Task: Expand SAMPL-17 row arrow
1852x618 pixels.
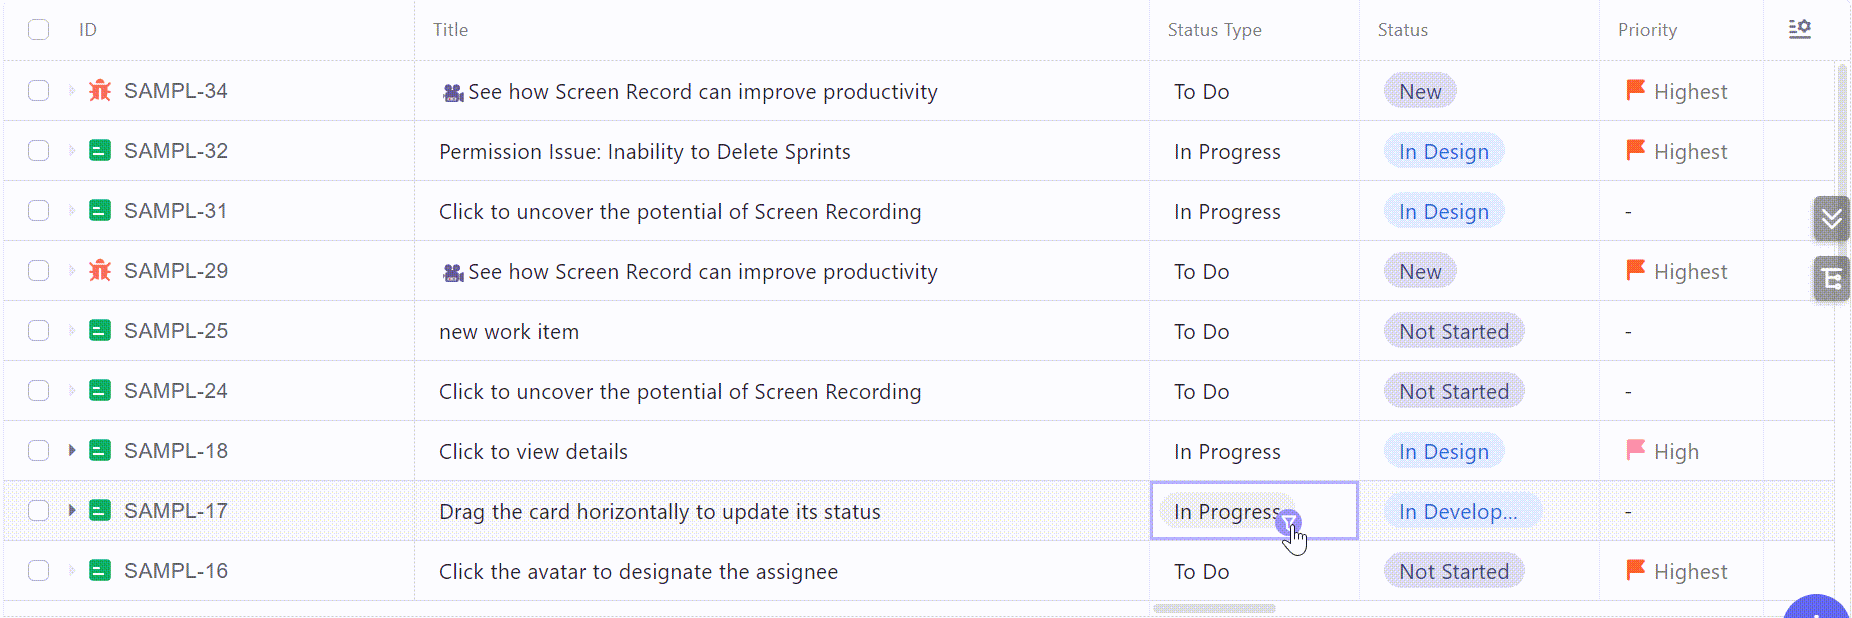Action: [72, 511]
